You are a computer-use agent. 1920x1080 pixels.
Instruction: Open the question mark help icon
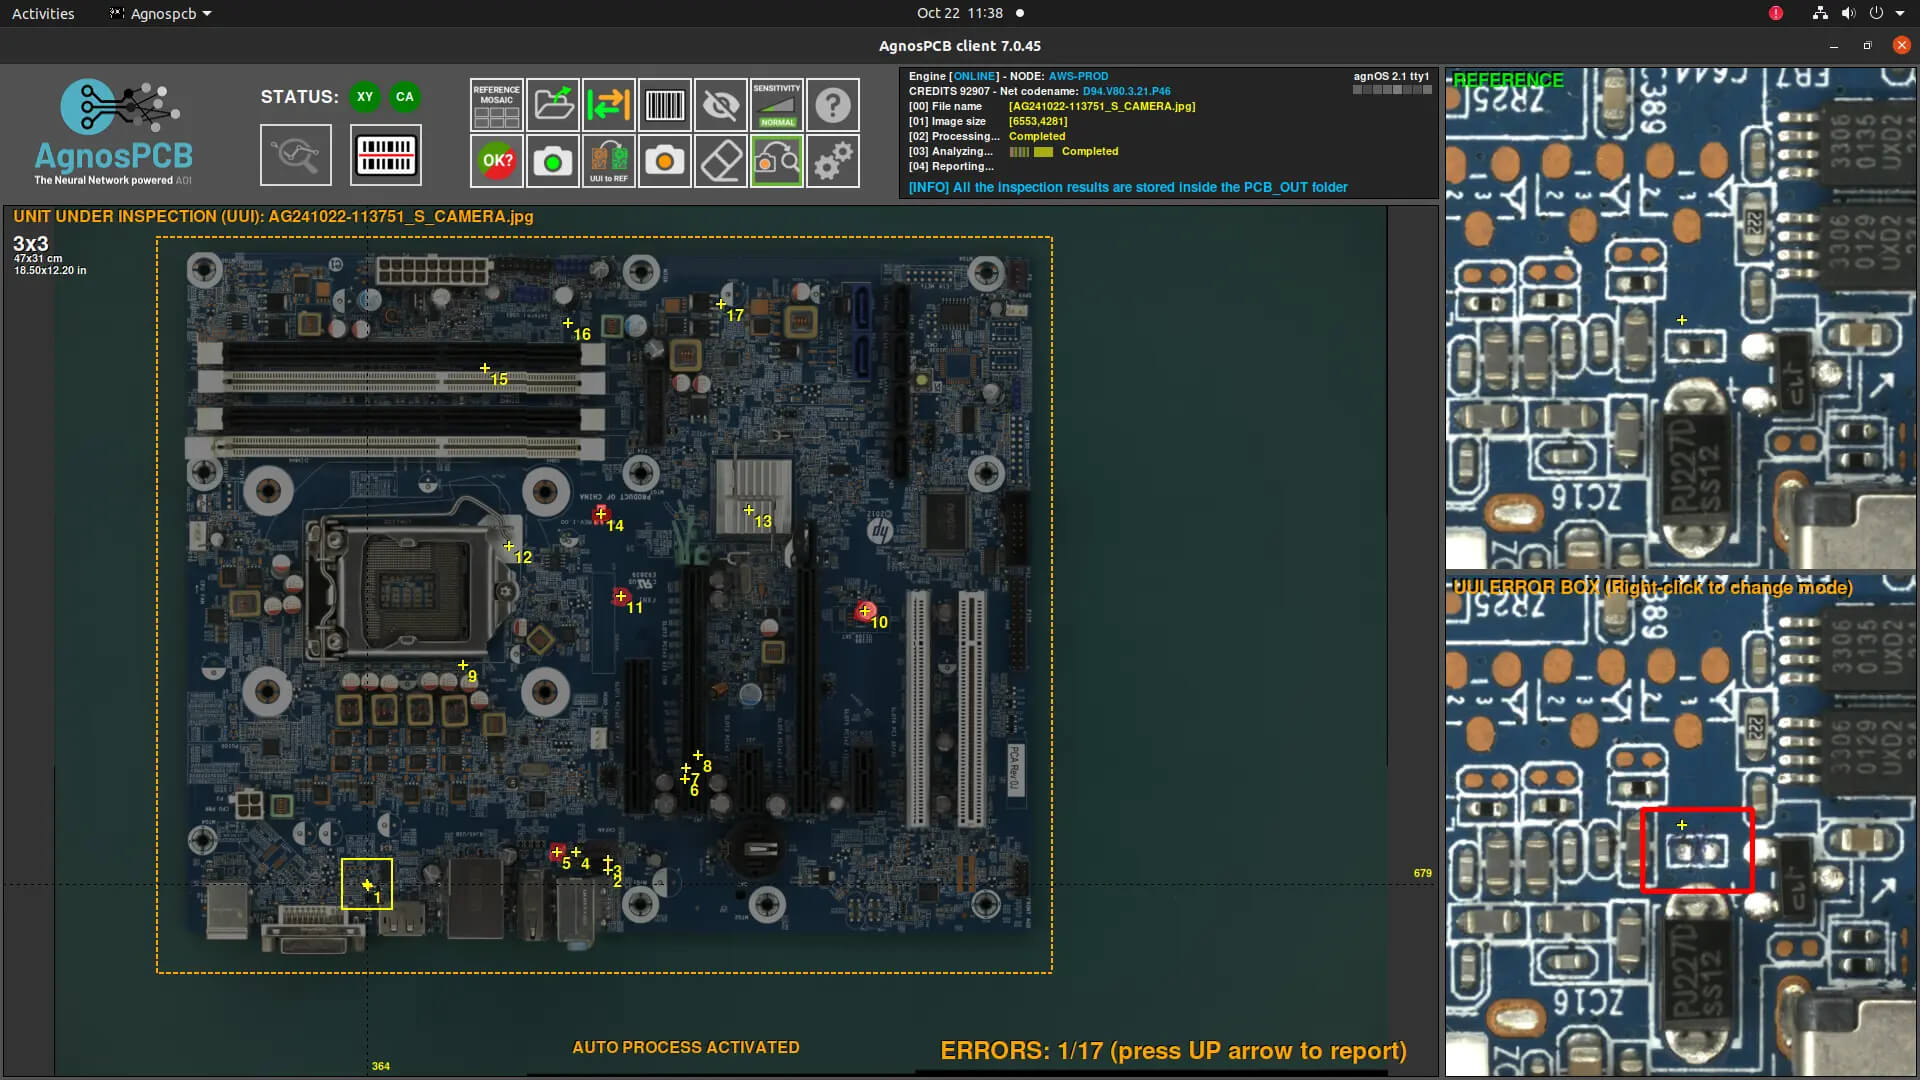click(833, 105)
